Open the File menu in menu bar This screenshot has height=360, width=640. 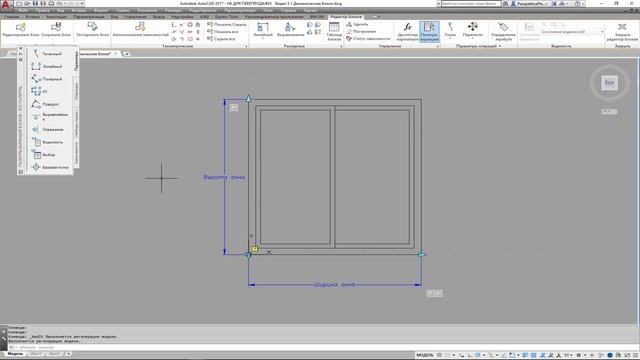coord(23,10)
